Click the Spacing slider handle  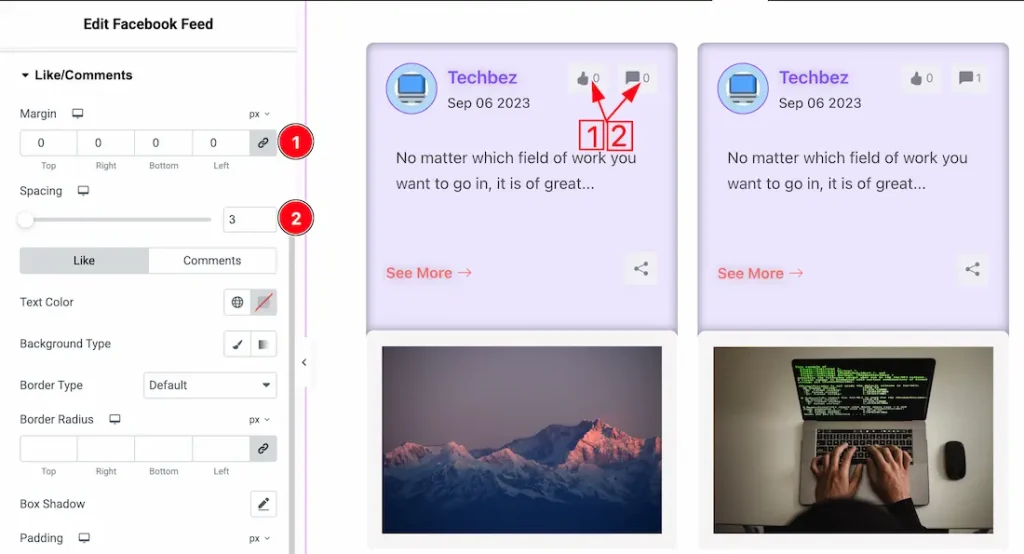pyautogui.click(x=26, y=219)
